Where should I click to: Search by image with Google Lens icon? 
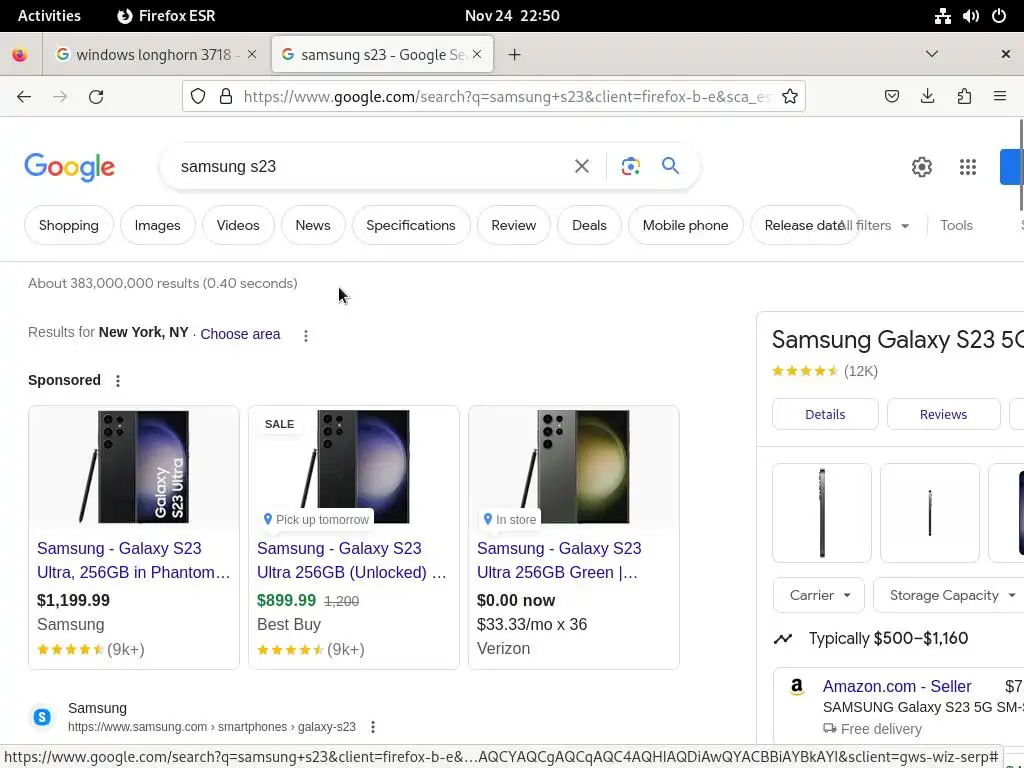630,167
